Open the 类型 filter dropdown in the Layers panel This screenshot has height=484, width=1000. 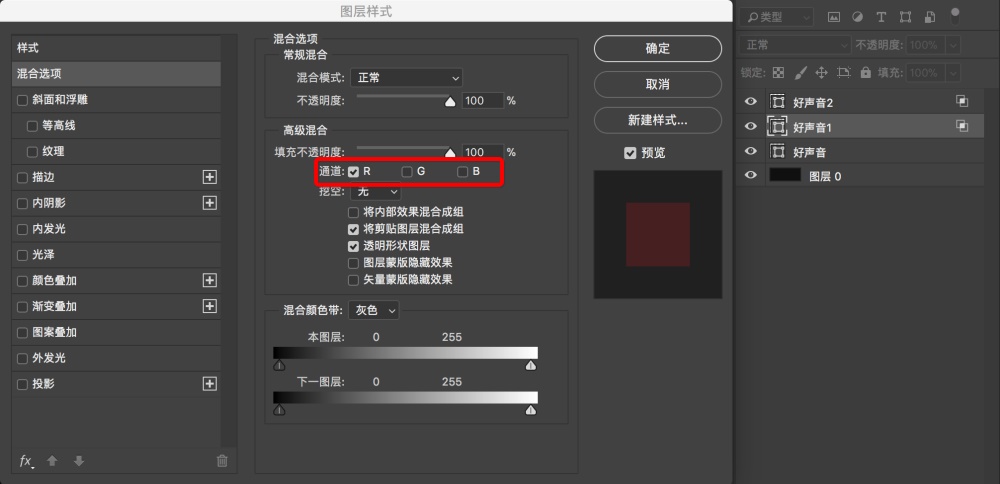pyautogui.click(x=777, y=17)
